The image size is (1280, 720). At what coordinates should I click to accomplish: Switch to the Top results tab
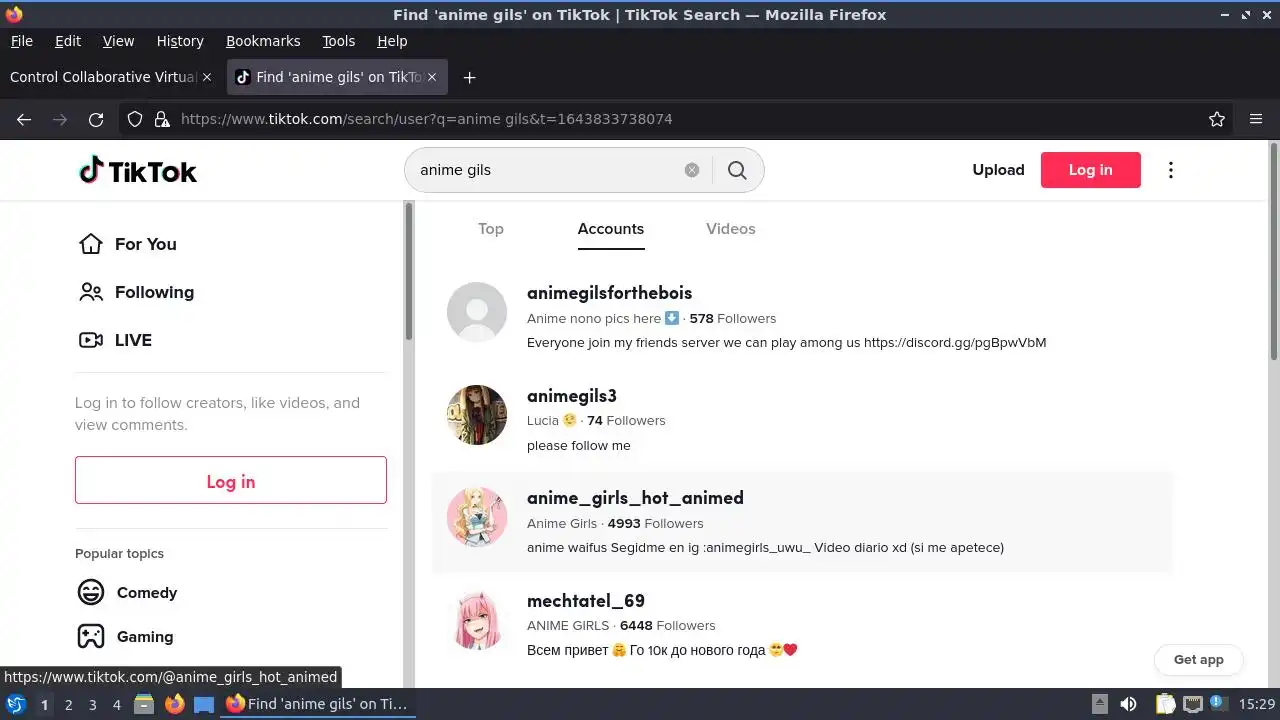coord(491,229)
